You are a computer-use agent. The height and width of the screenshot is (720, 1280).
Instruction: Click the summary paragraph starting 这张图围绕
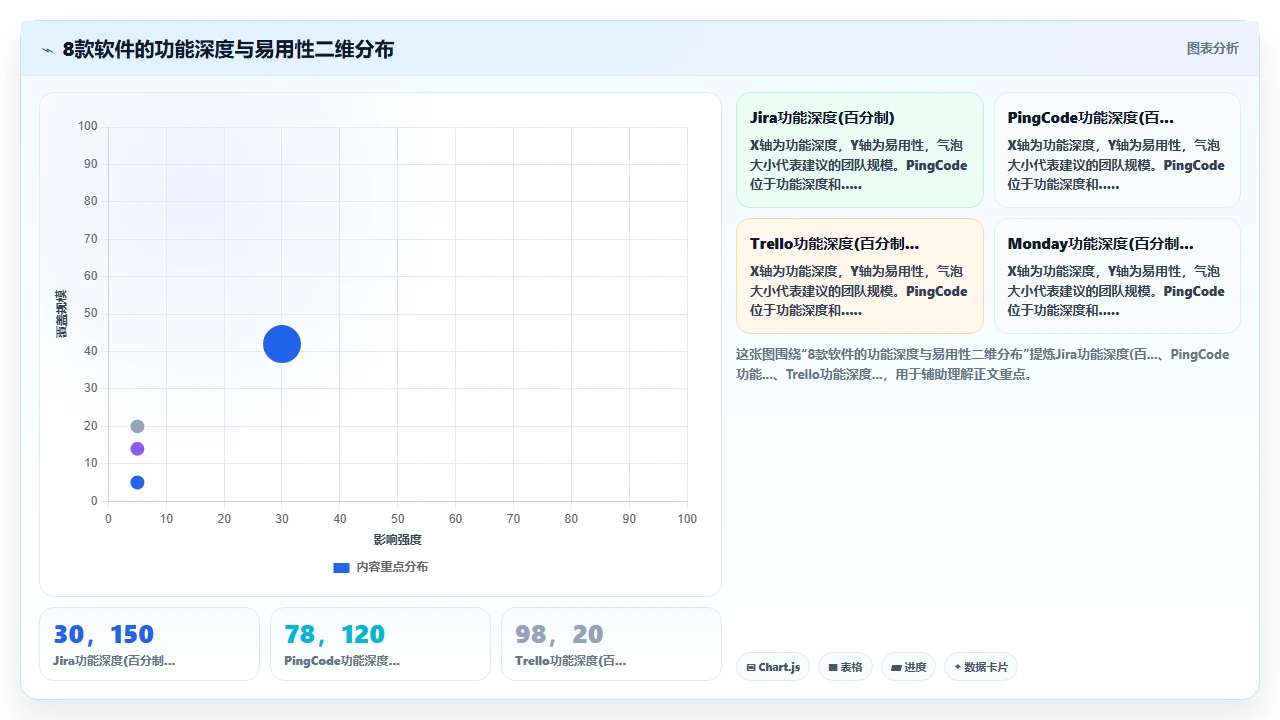983,364
